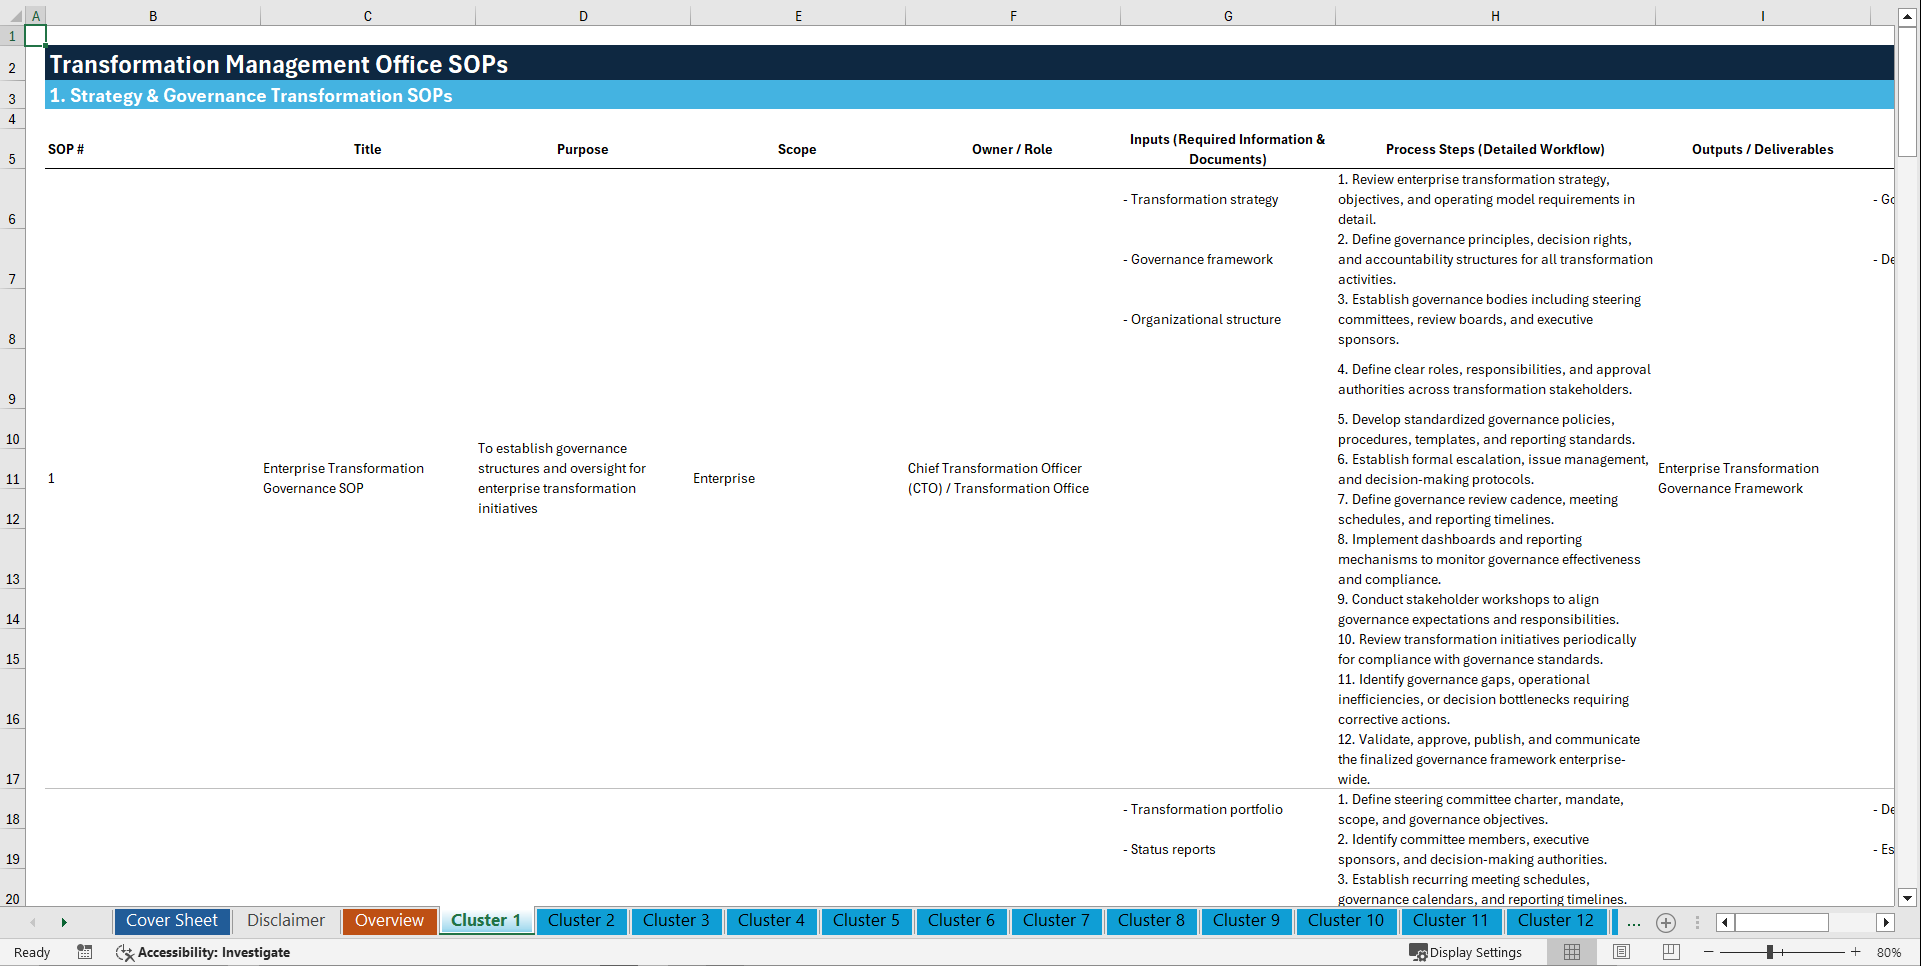Select the Enterprise Transformation Governance Framework cell
The height and width of the screenshot is (966, 1921).
[1763, 478]
